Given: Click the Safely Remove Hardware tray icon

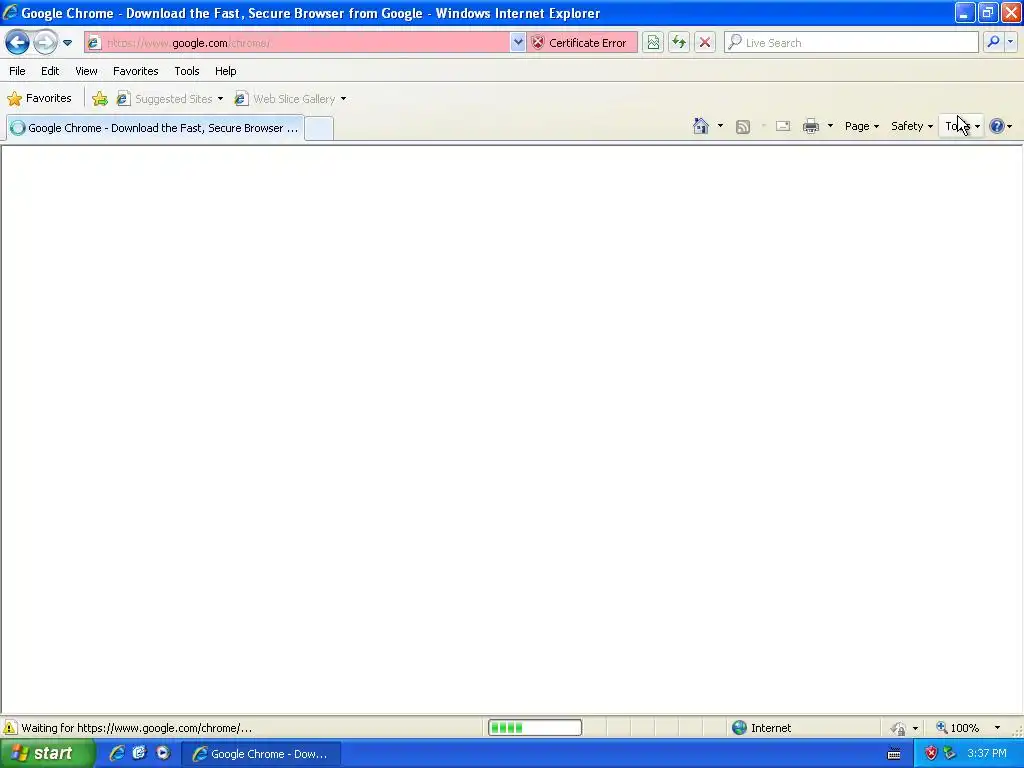Looking at the screenshot, I should [950, 754].
